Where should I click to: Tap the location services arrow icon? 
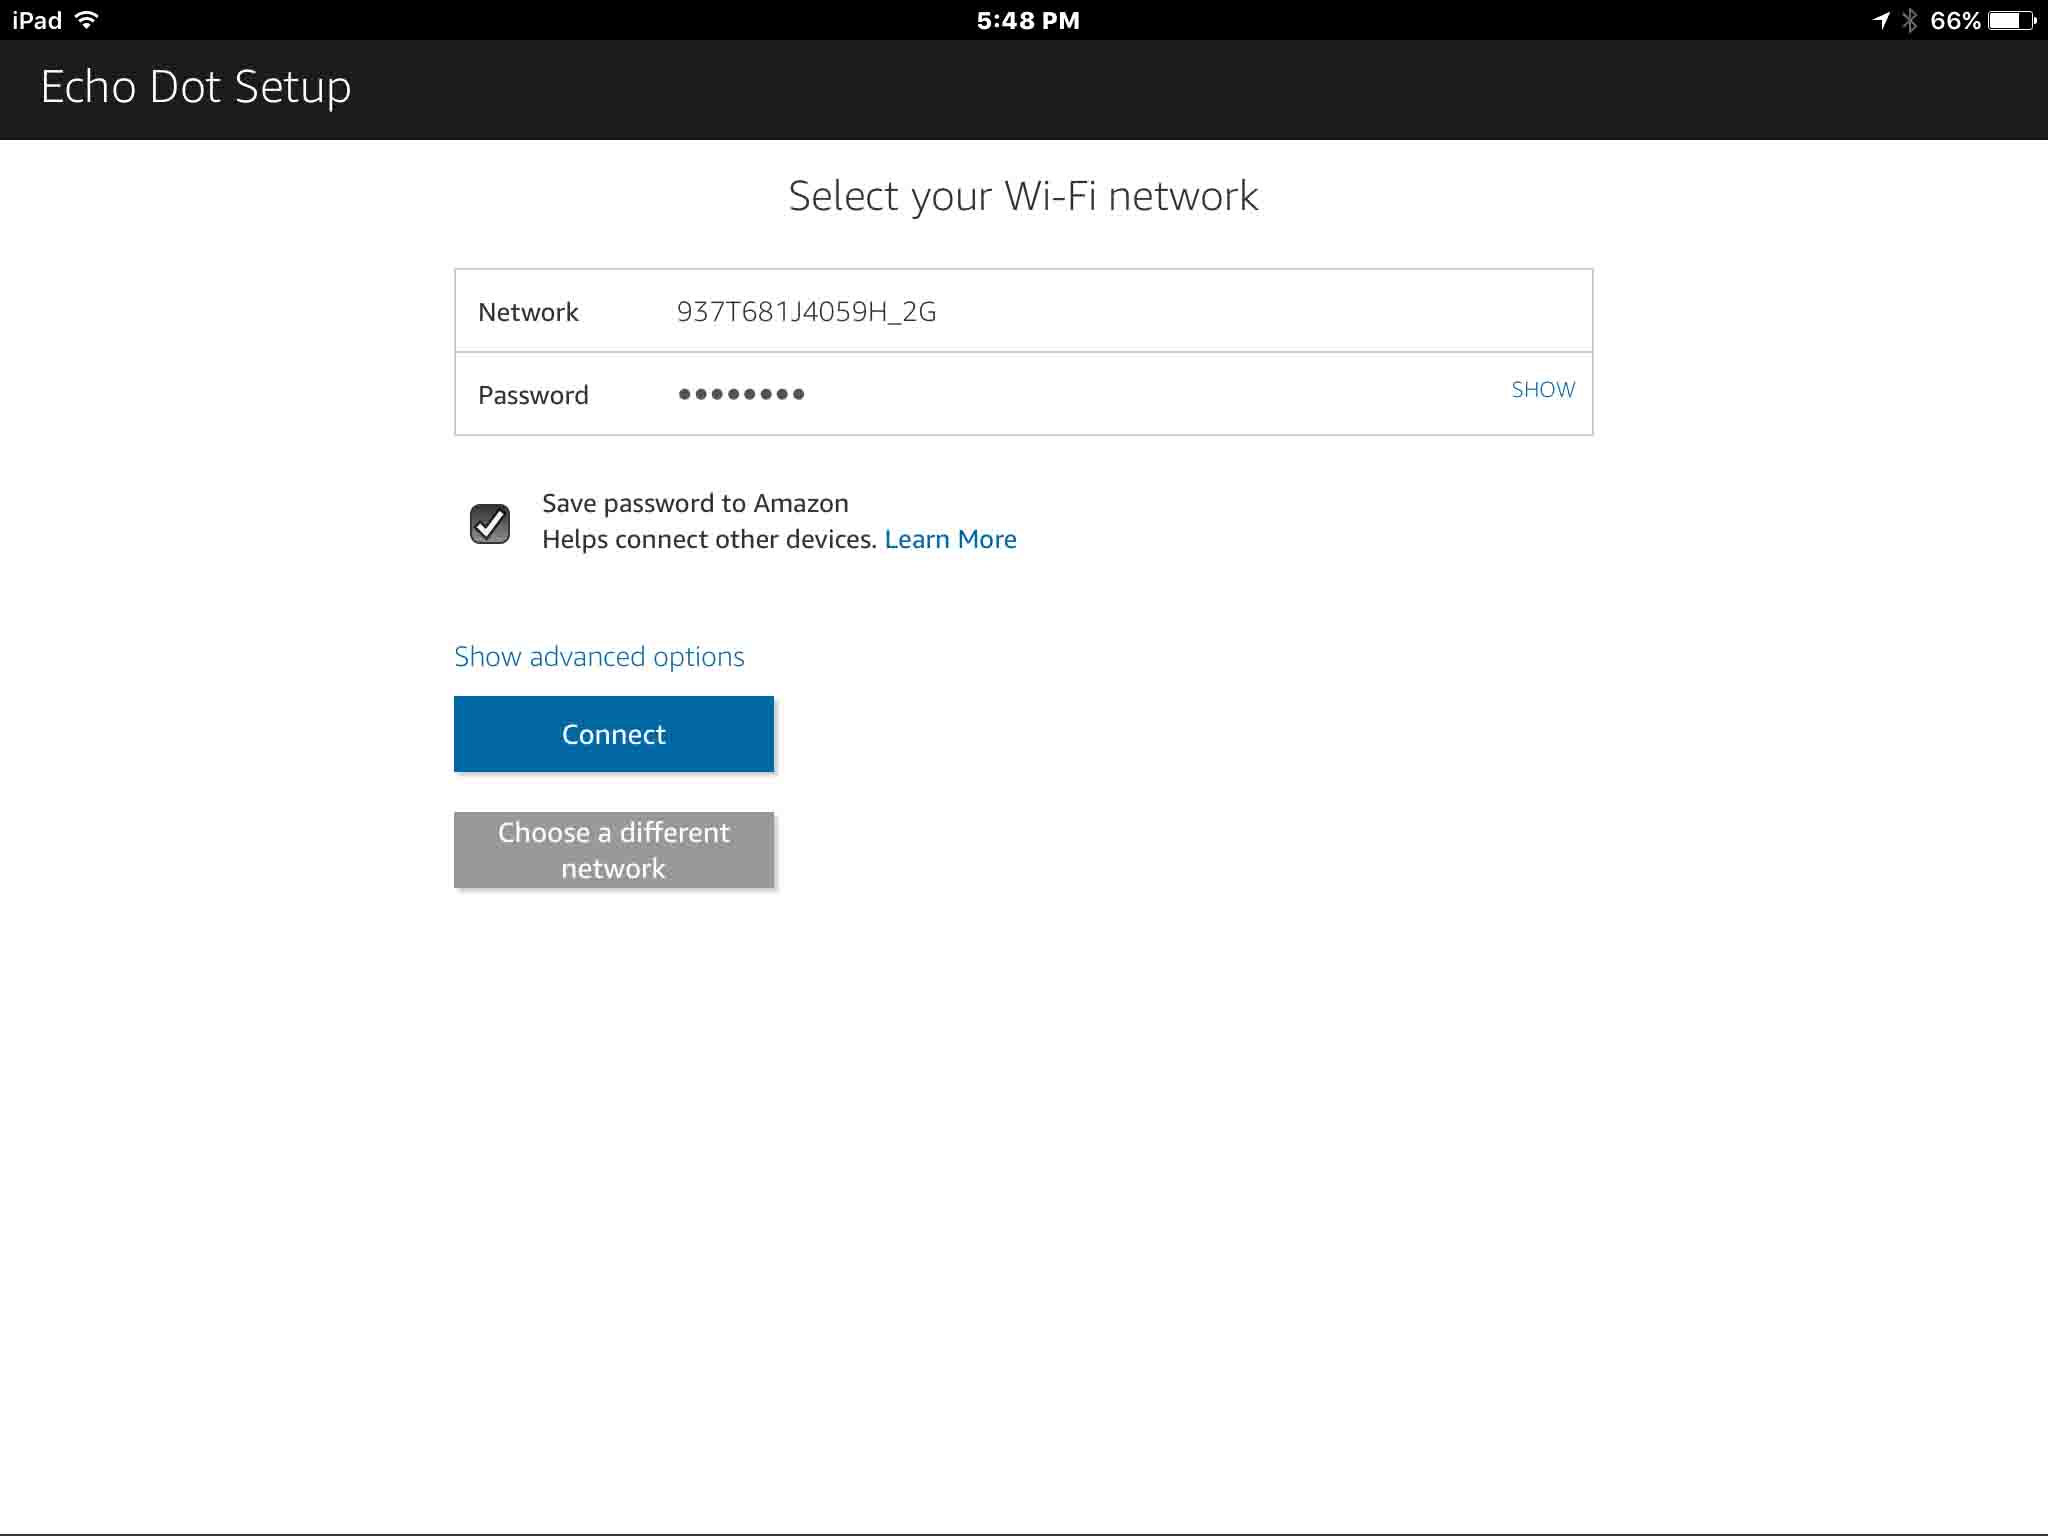click(1881, 20)
